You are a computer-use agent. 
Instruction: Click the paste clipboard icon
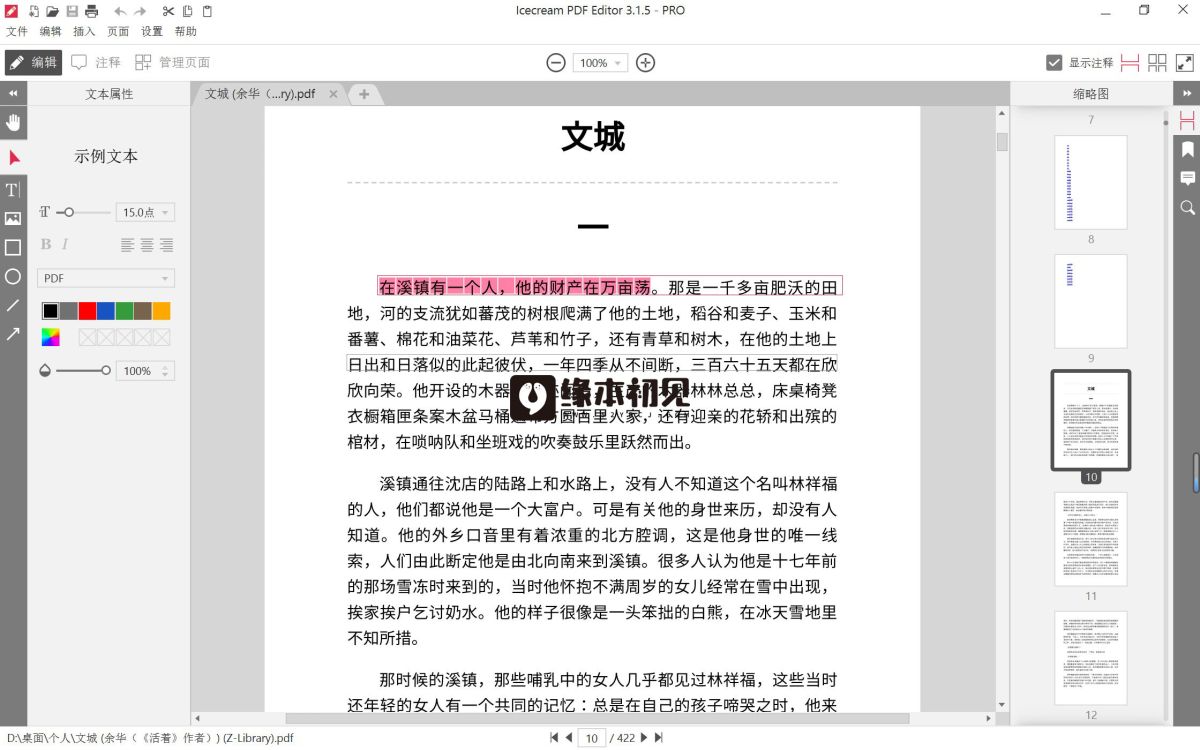207,11
